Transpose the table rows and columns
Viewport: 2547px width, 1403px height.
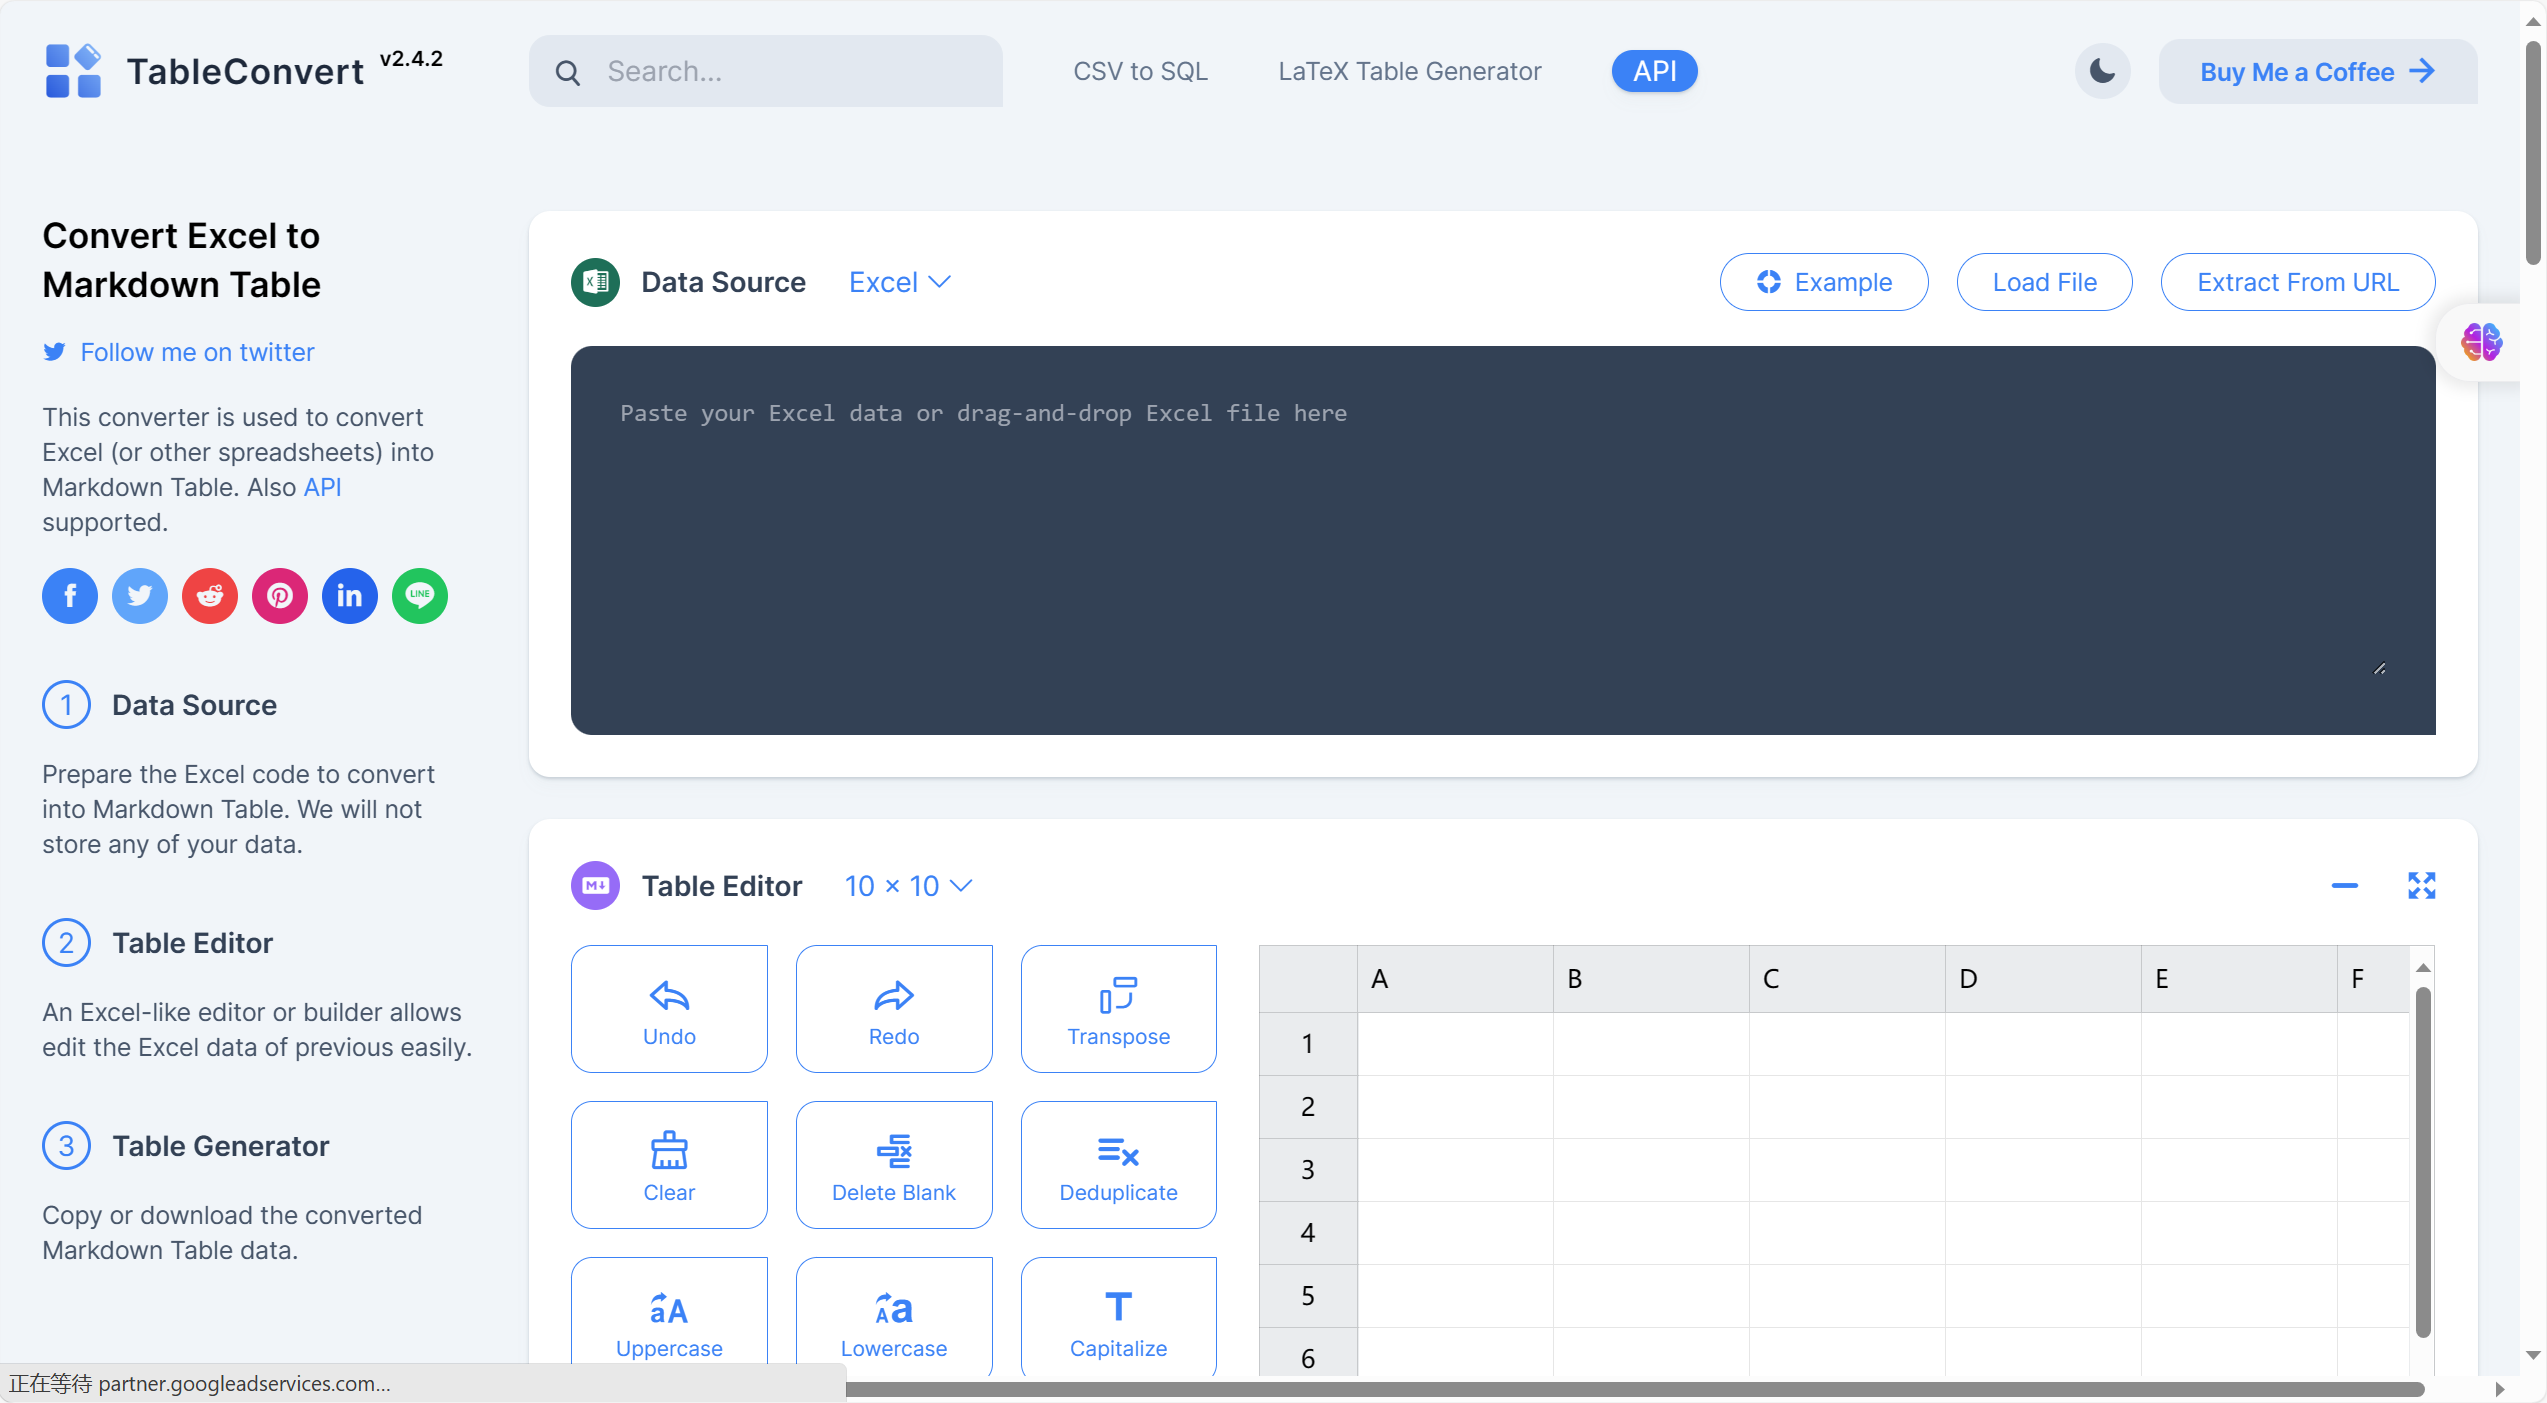click(x=1118, y=1008)
